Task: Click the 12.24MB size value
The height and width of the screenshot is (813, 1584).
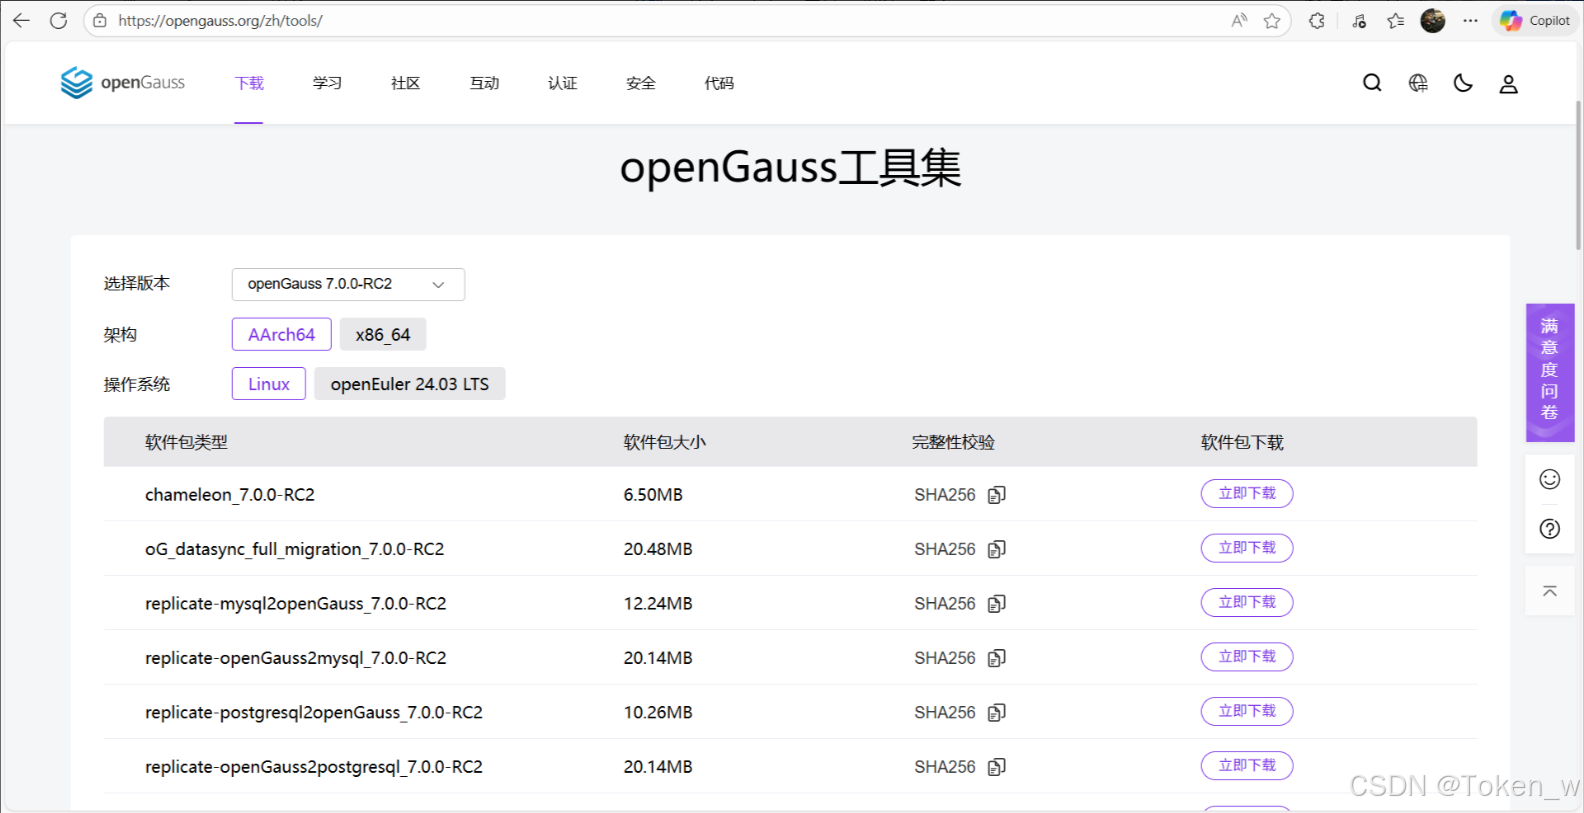Action: (x=658, y=604)
